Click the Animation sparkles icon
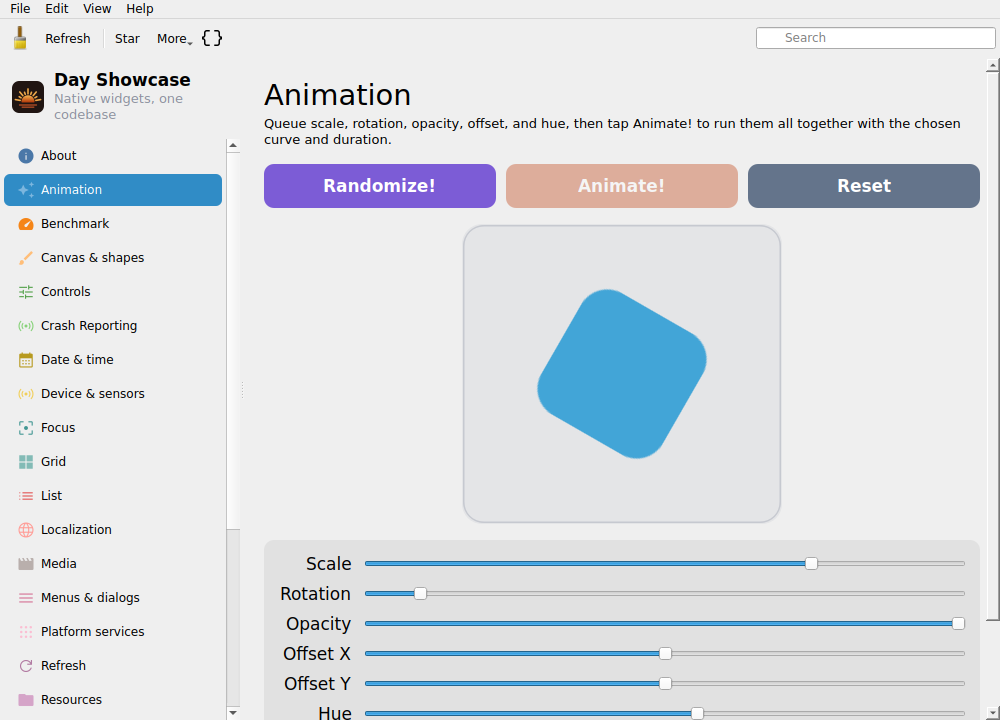 [x=26, y=189]
